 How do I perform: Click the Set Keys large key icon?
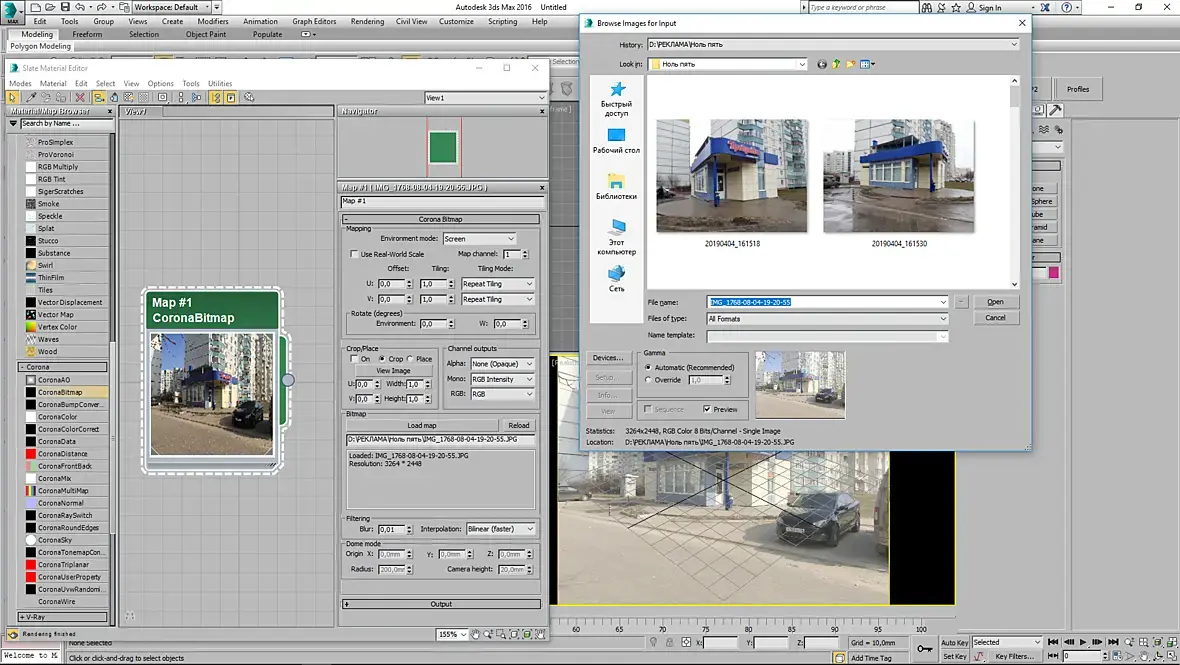[925, 650]
